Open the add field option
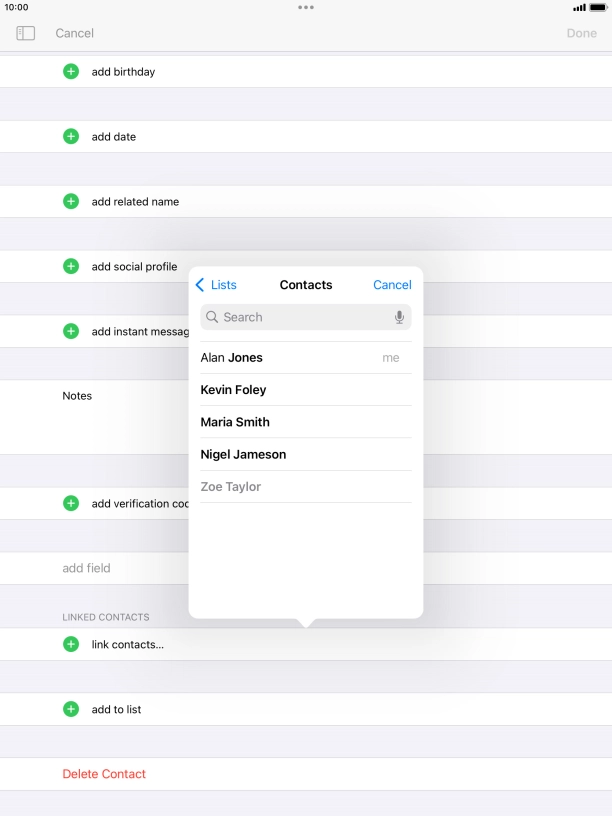612x816 pixels. (87, 568)
